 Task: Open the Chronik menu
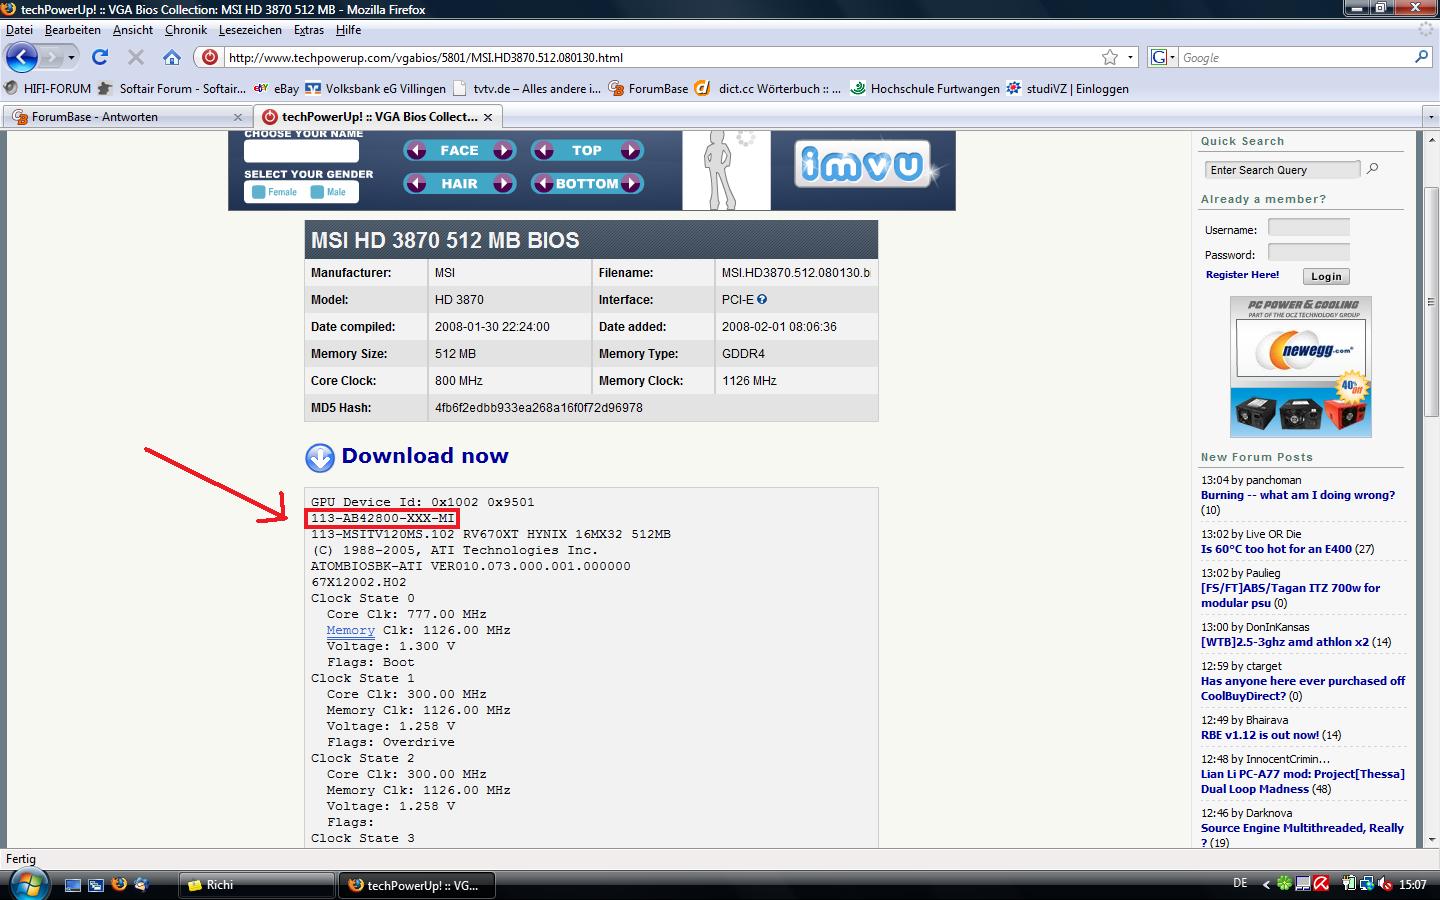pyautogui.click(x=186, y=30)
